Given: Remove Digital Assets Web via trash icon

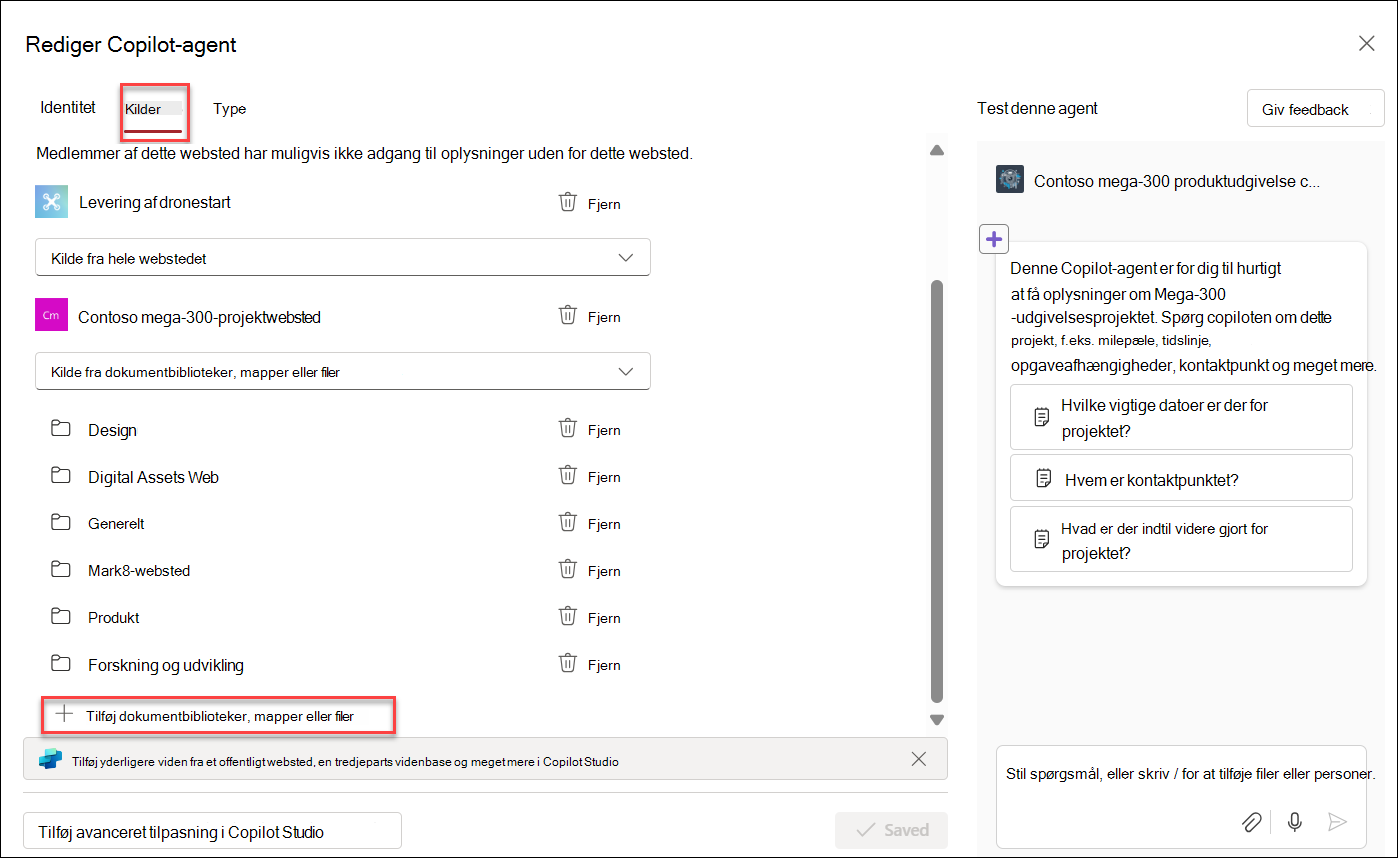Looking at the screenshot, I should click(x=567, y=475).
